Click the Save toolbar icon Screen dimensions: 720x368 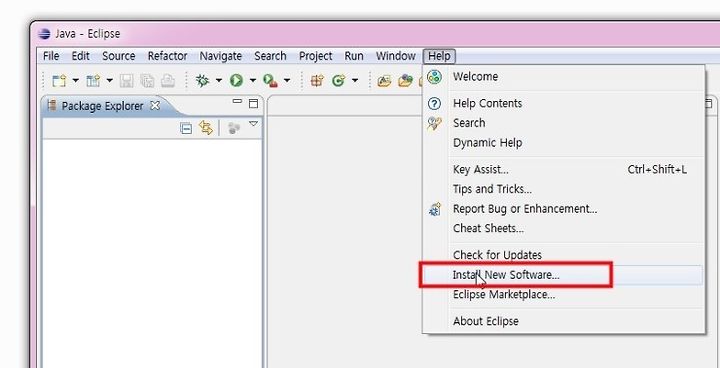[126, 81]
